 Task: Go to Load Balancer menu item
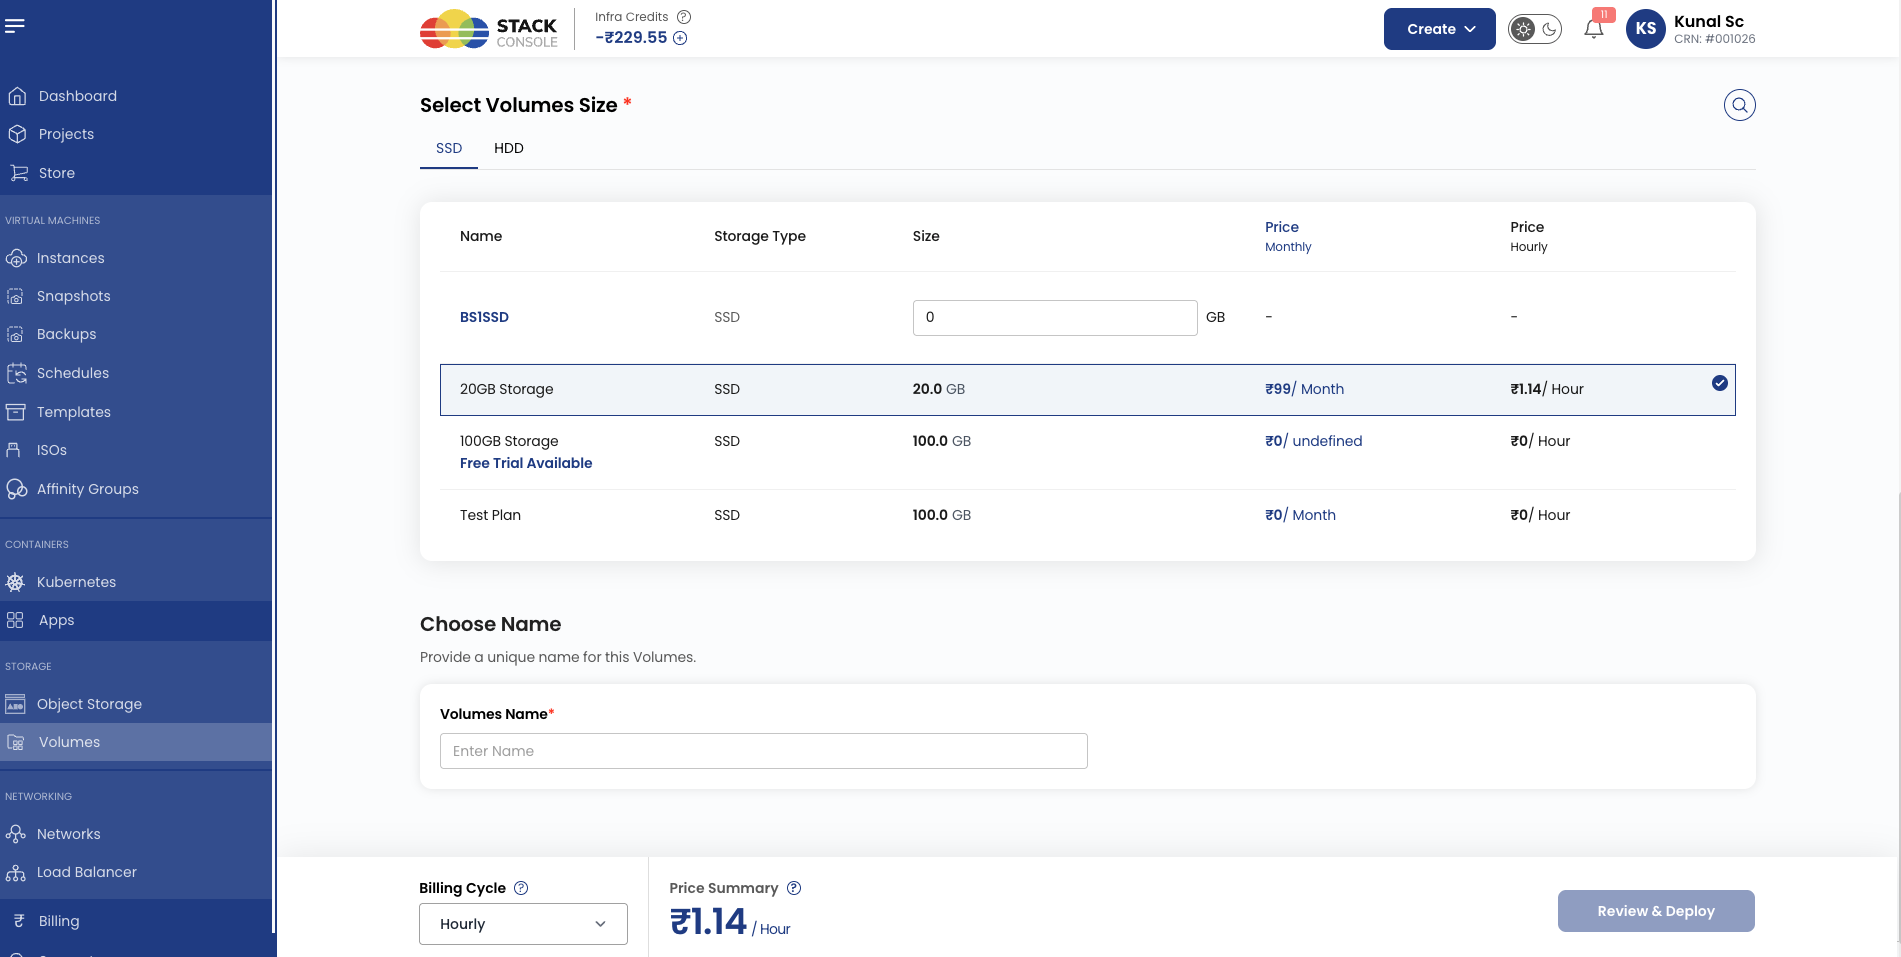(x=87, y=872)
